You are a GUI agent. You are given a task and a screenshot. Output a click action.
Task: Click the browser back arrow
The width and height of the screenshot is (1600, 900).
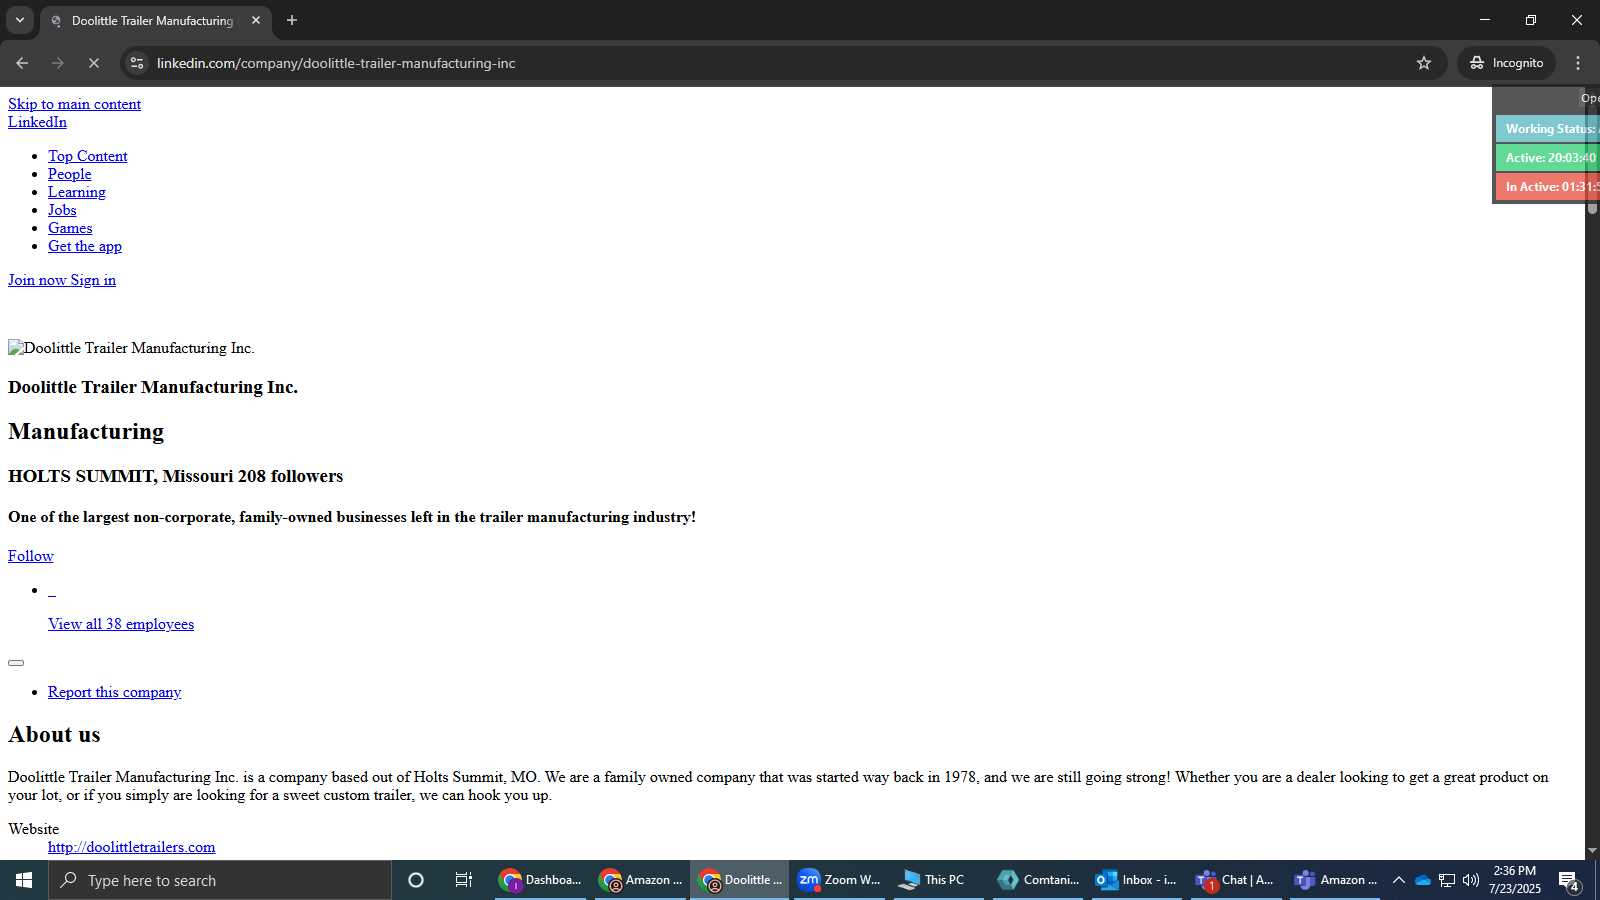(22, 63)
